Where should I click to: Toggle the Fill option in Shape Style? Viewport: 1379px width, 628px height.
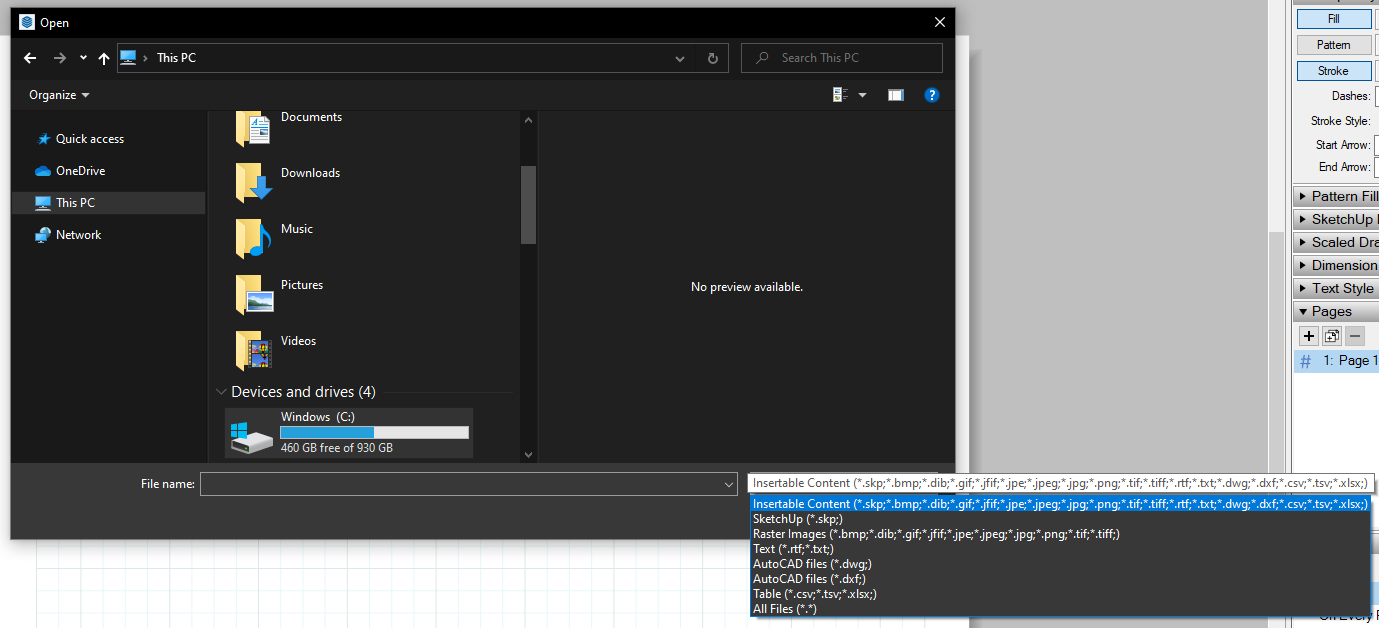[x=1334, y=18]
